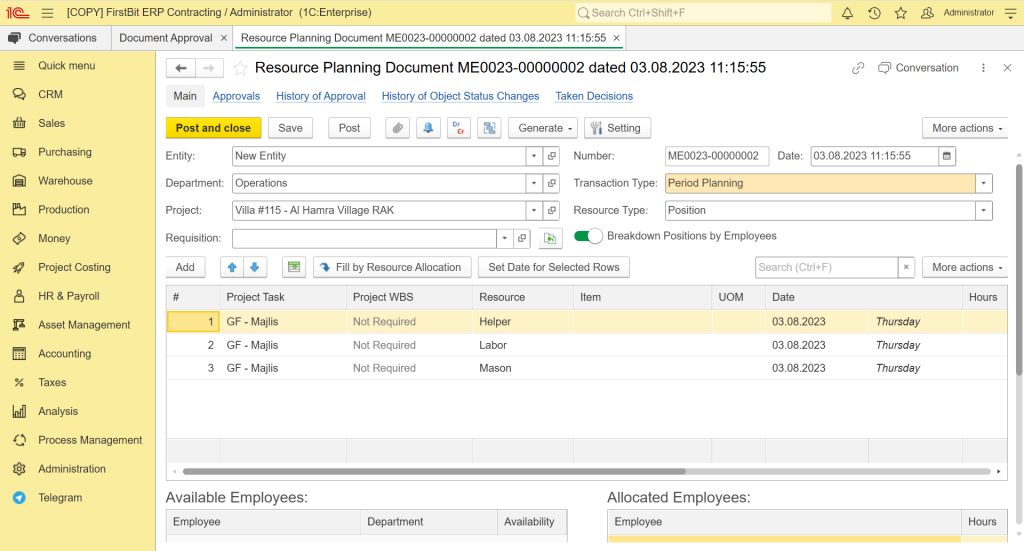Select the Labor resource cell
The image size is (1024, 551).
click(522, 345)
